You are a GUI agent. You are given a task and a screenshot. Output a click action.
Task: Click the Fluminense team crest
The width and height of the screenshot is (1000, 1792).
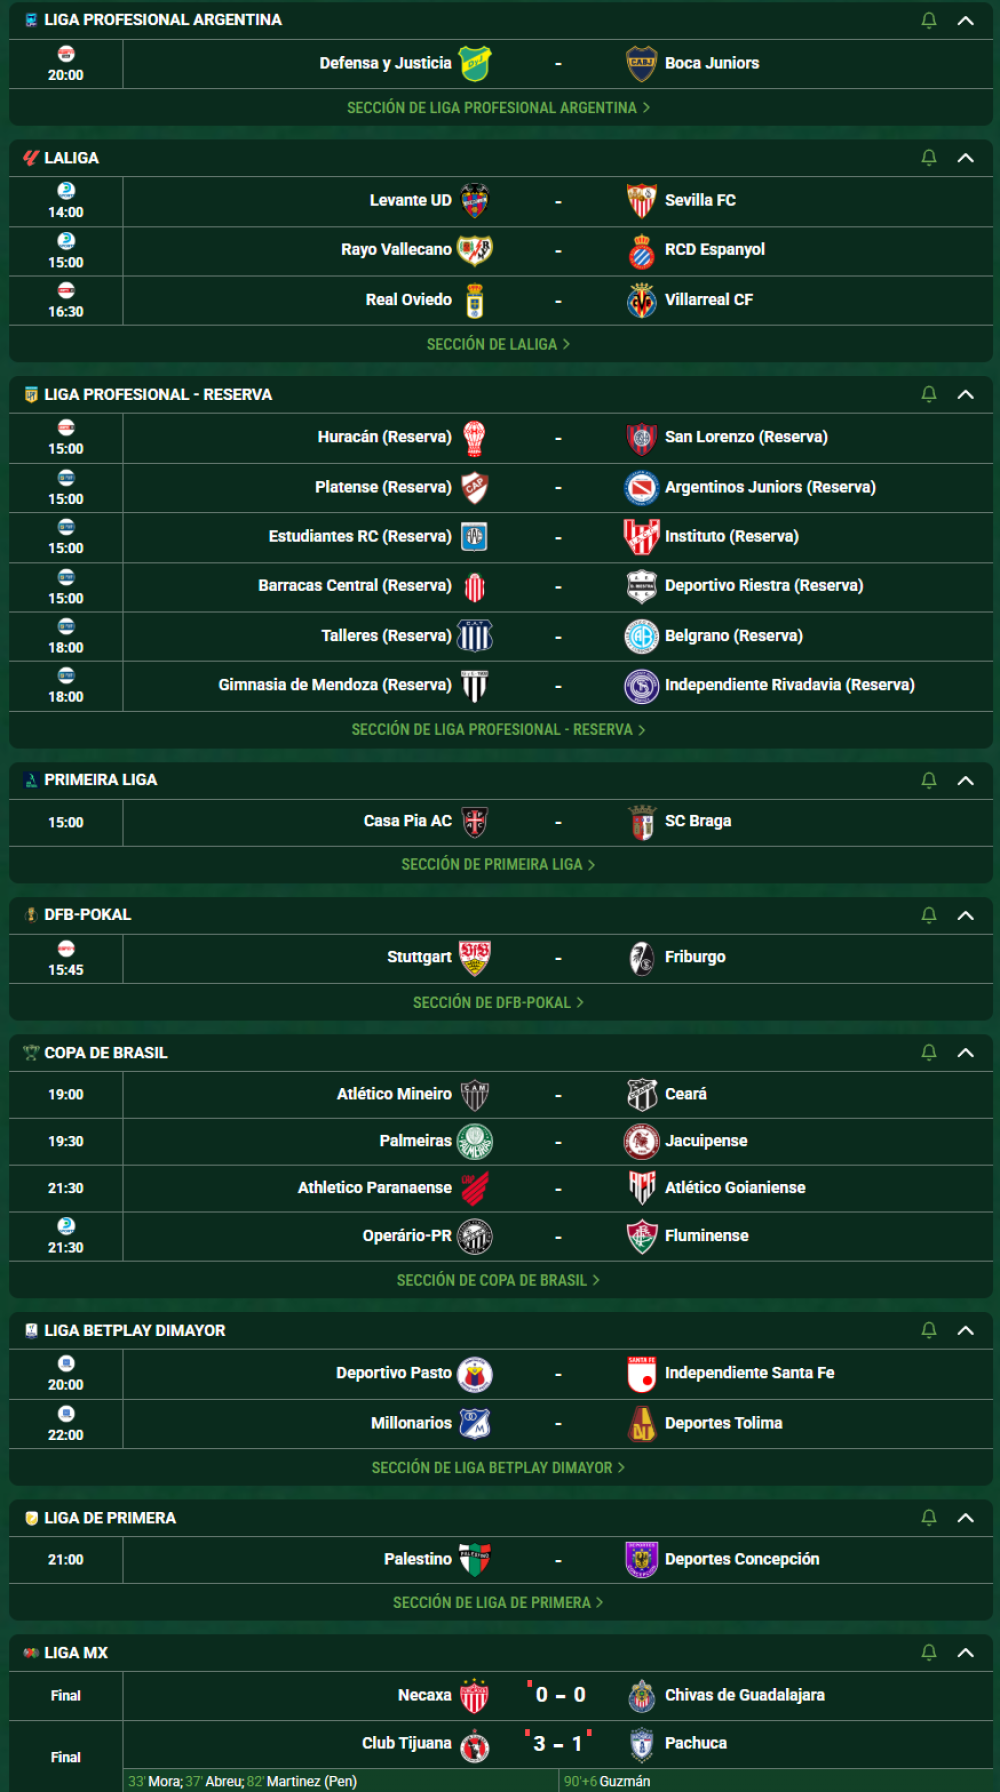point(641,1236)
